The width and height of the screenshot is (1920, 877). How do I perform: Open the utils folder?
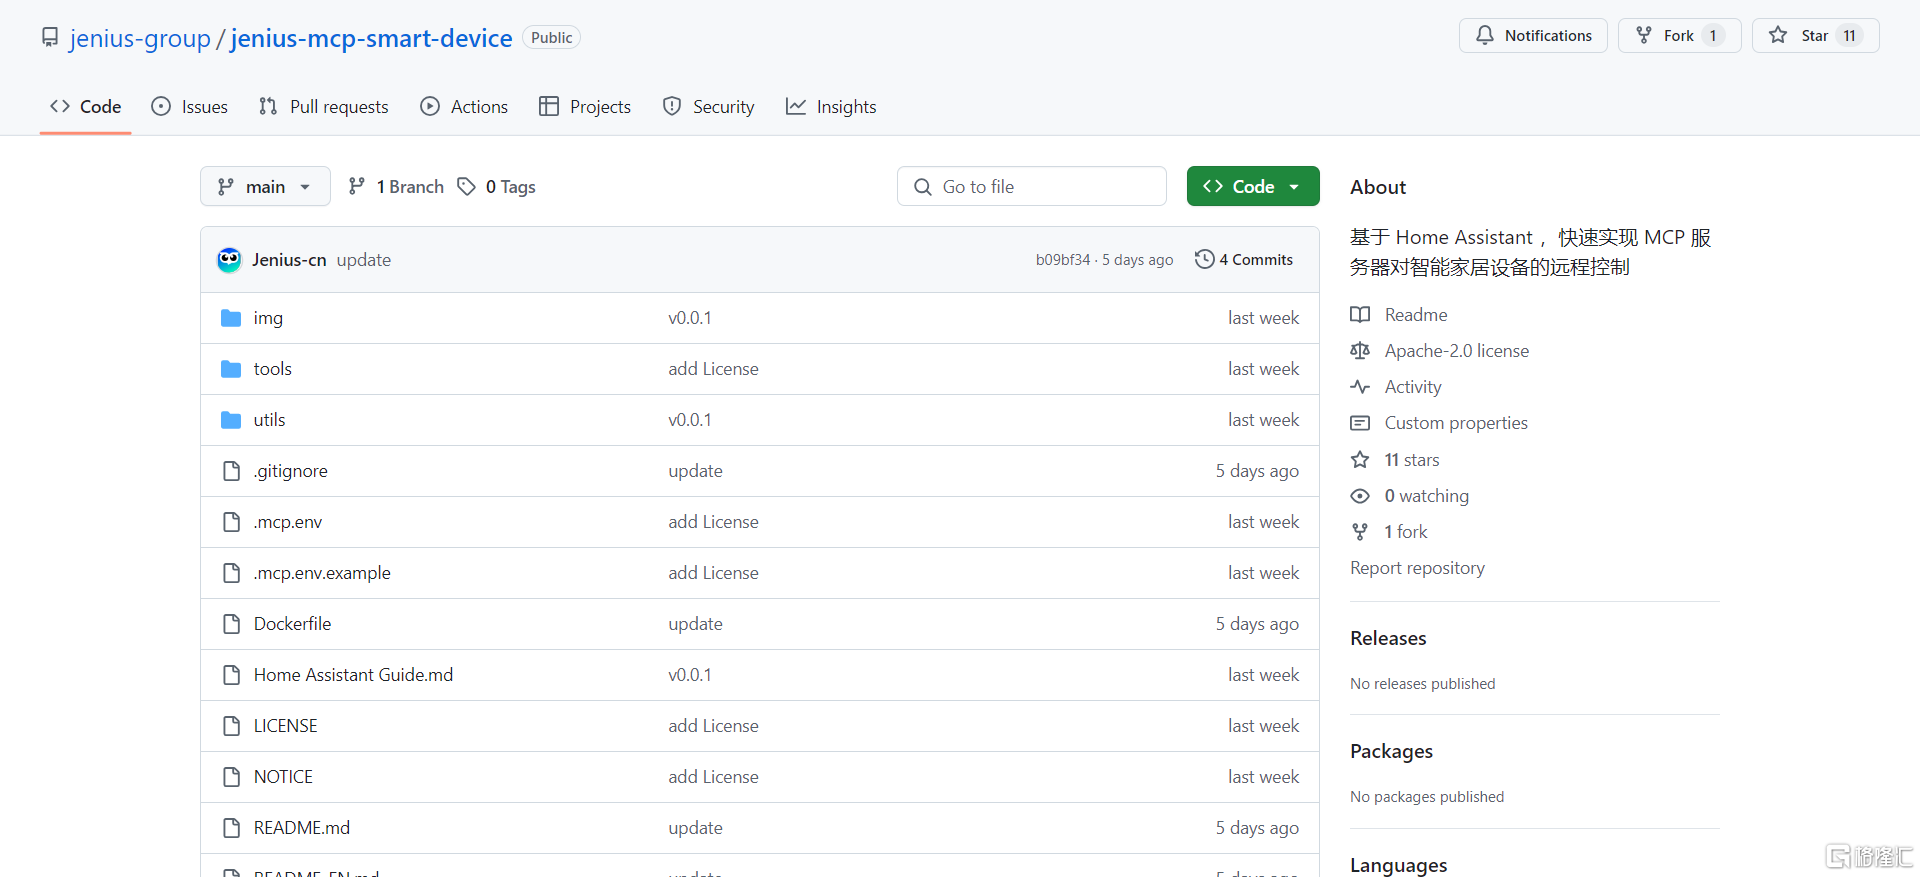(x=270, y=420)
